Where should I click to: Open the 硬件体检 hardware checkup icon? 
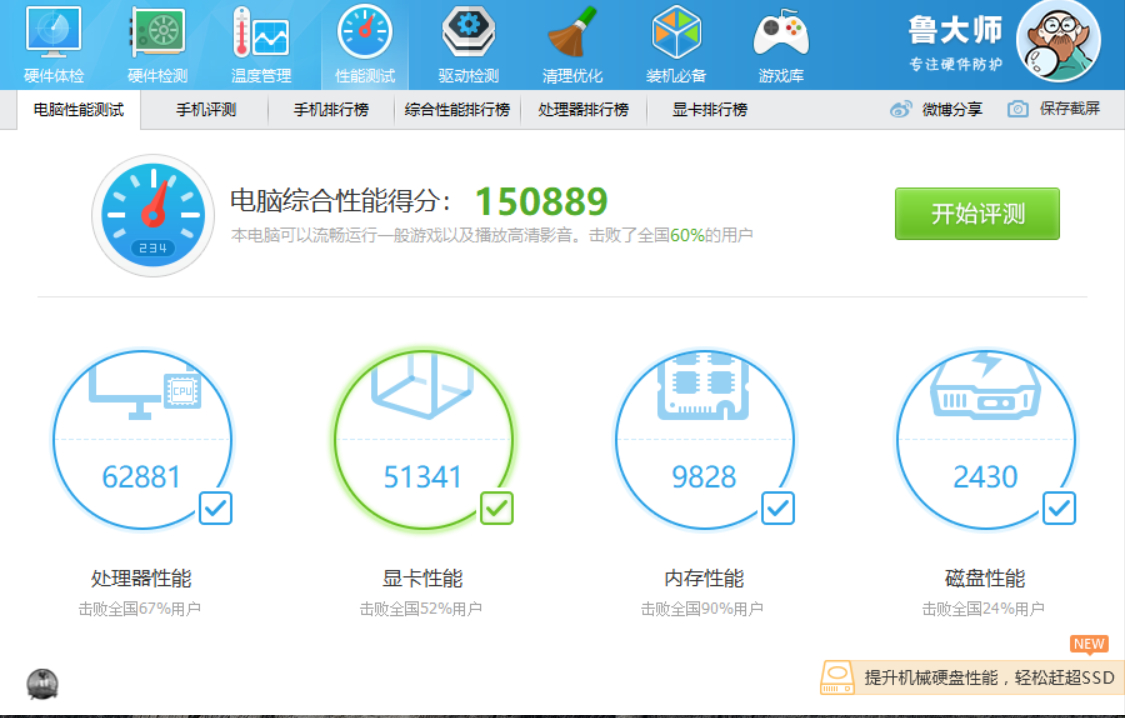point(54,33)
